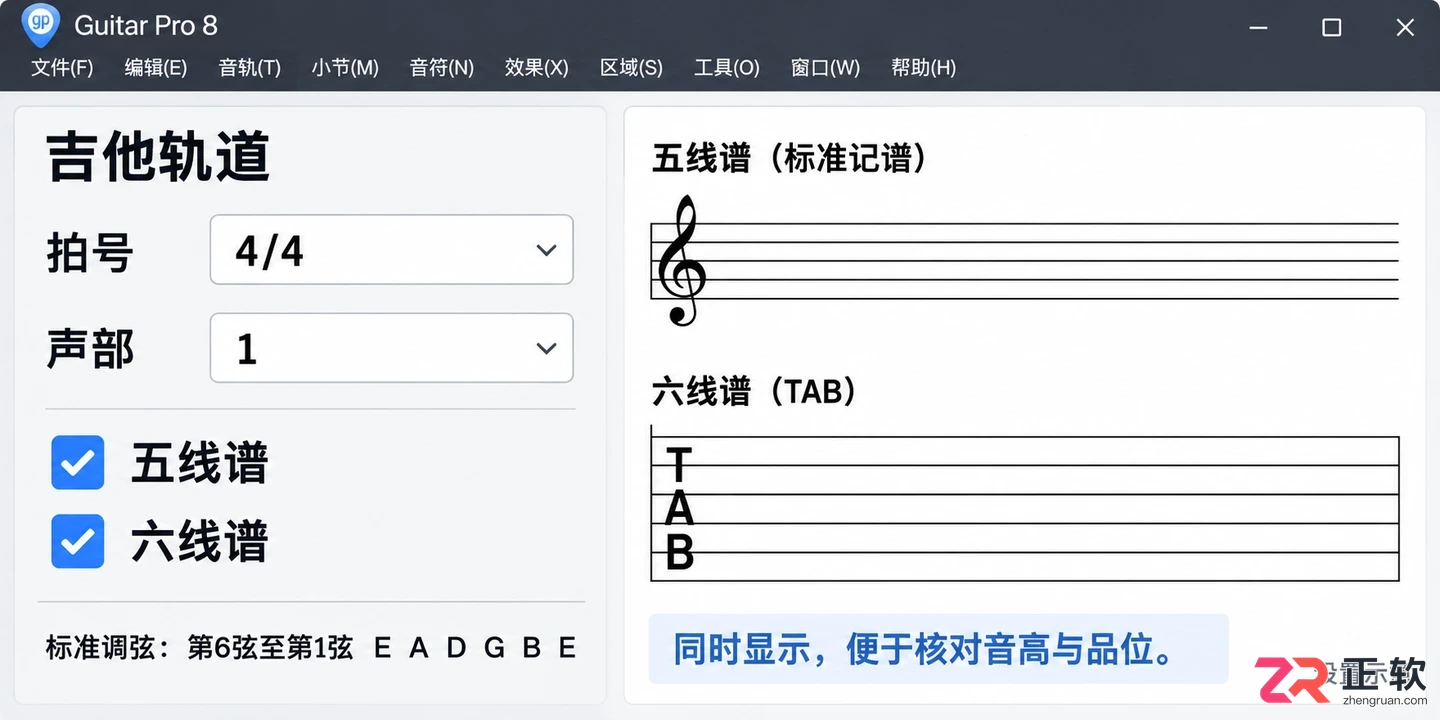The height and width of the screenshot is (720, 1440).
Task: Close the Guitar Pro 8 window
Action: point(1405,27)
